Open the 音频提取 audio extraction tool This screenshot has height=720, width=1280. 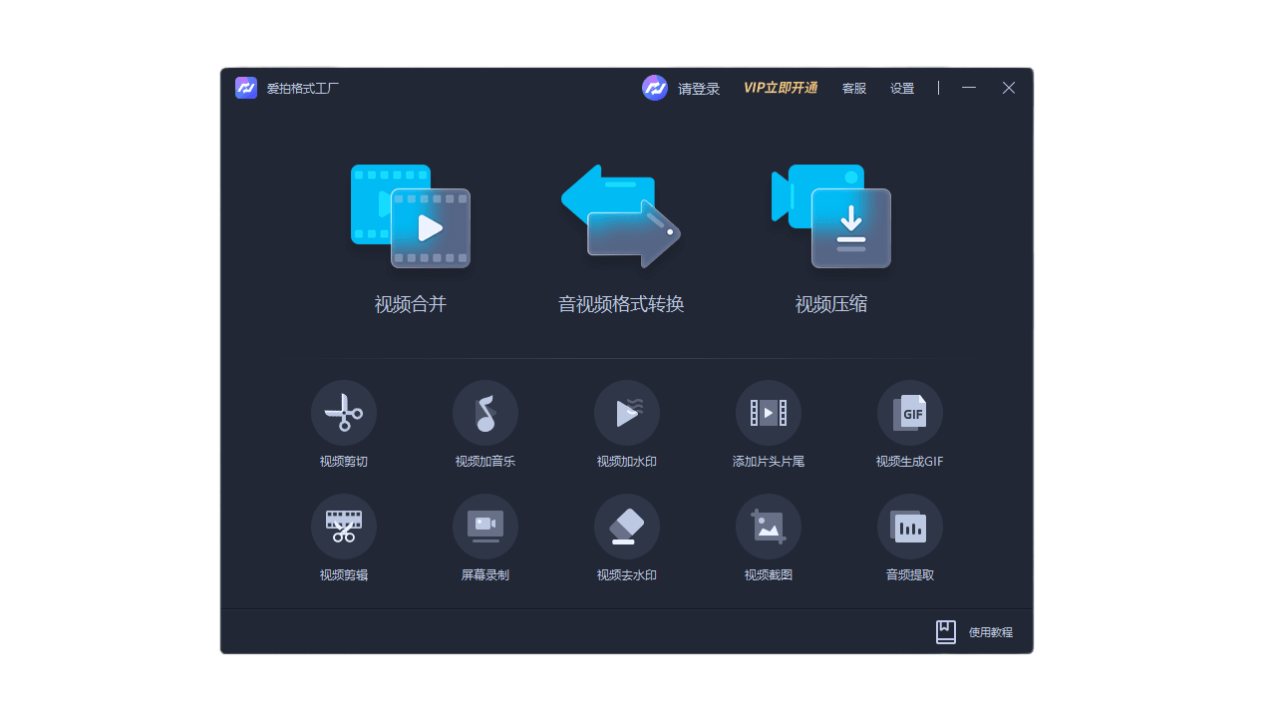tap(910, 539)
